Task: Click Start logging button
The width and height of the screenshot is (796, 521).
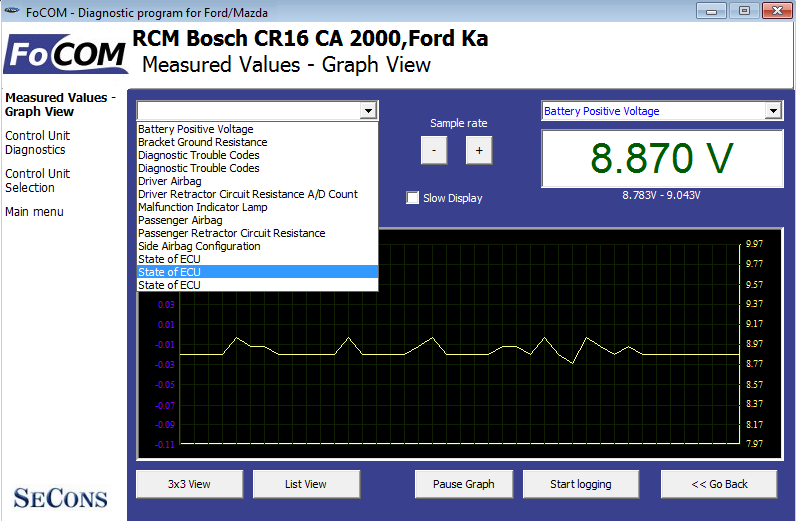Action: pyautogui.click(x=580, y=484)
